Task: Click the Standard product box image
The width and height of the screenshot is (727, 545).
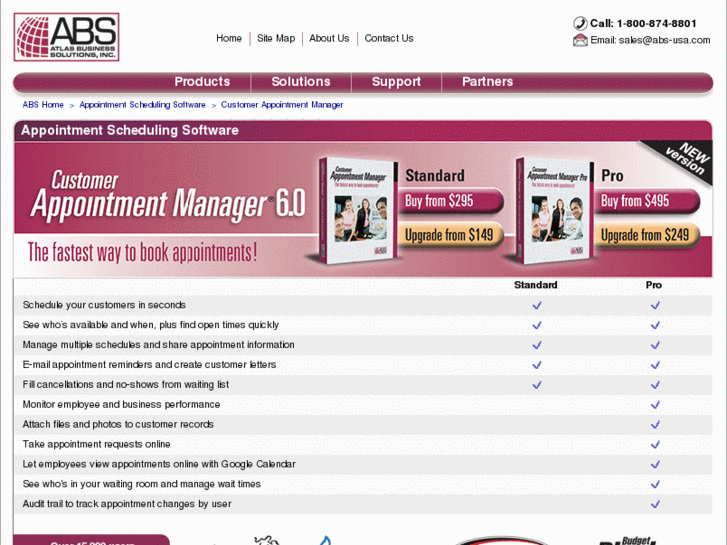Action: 357,211
